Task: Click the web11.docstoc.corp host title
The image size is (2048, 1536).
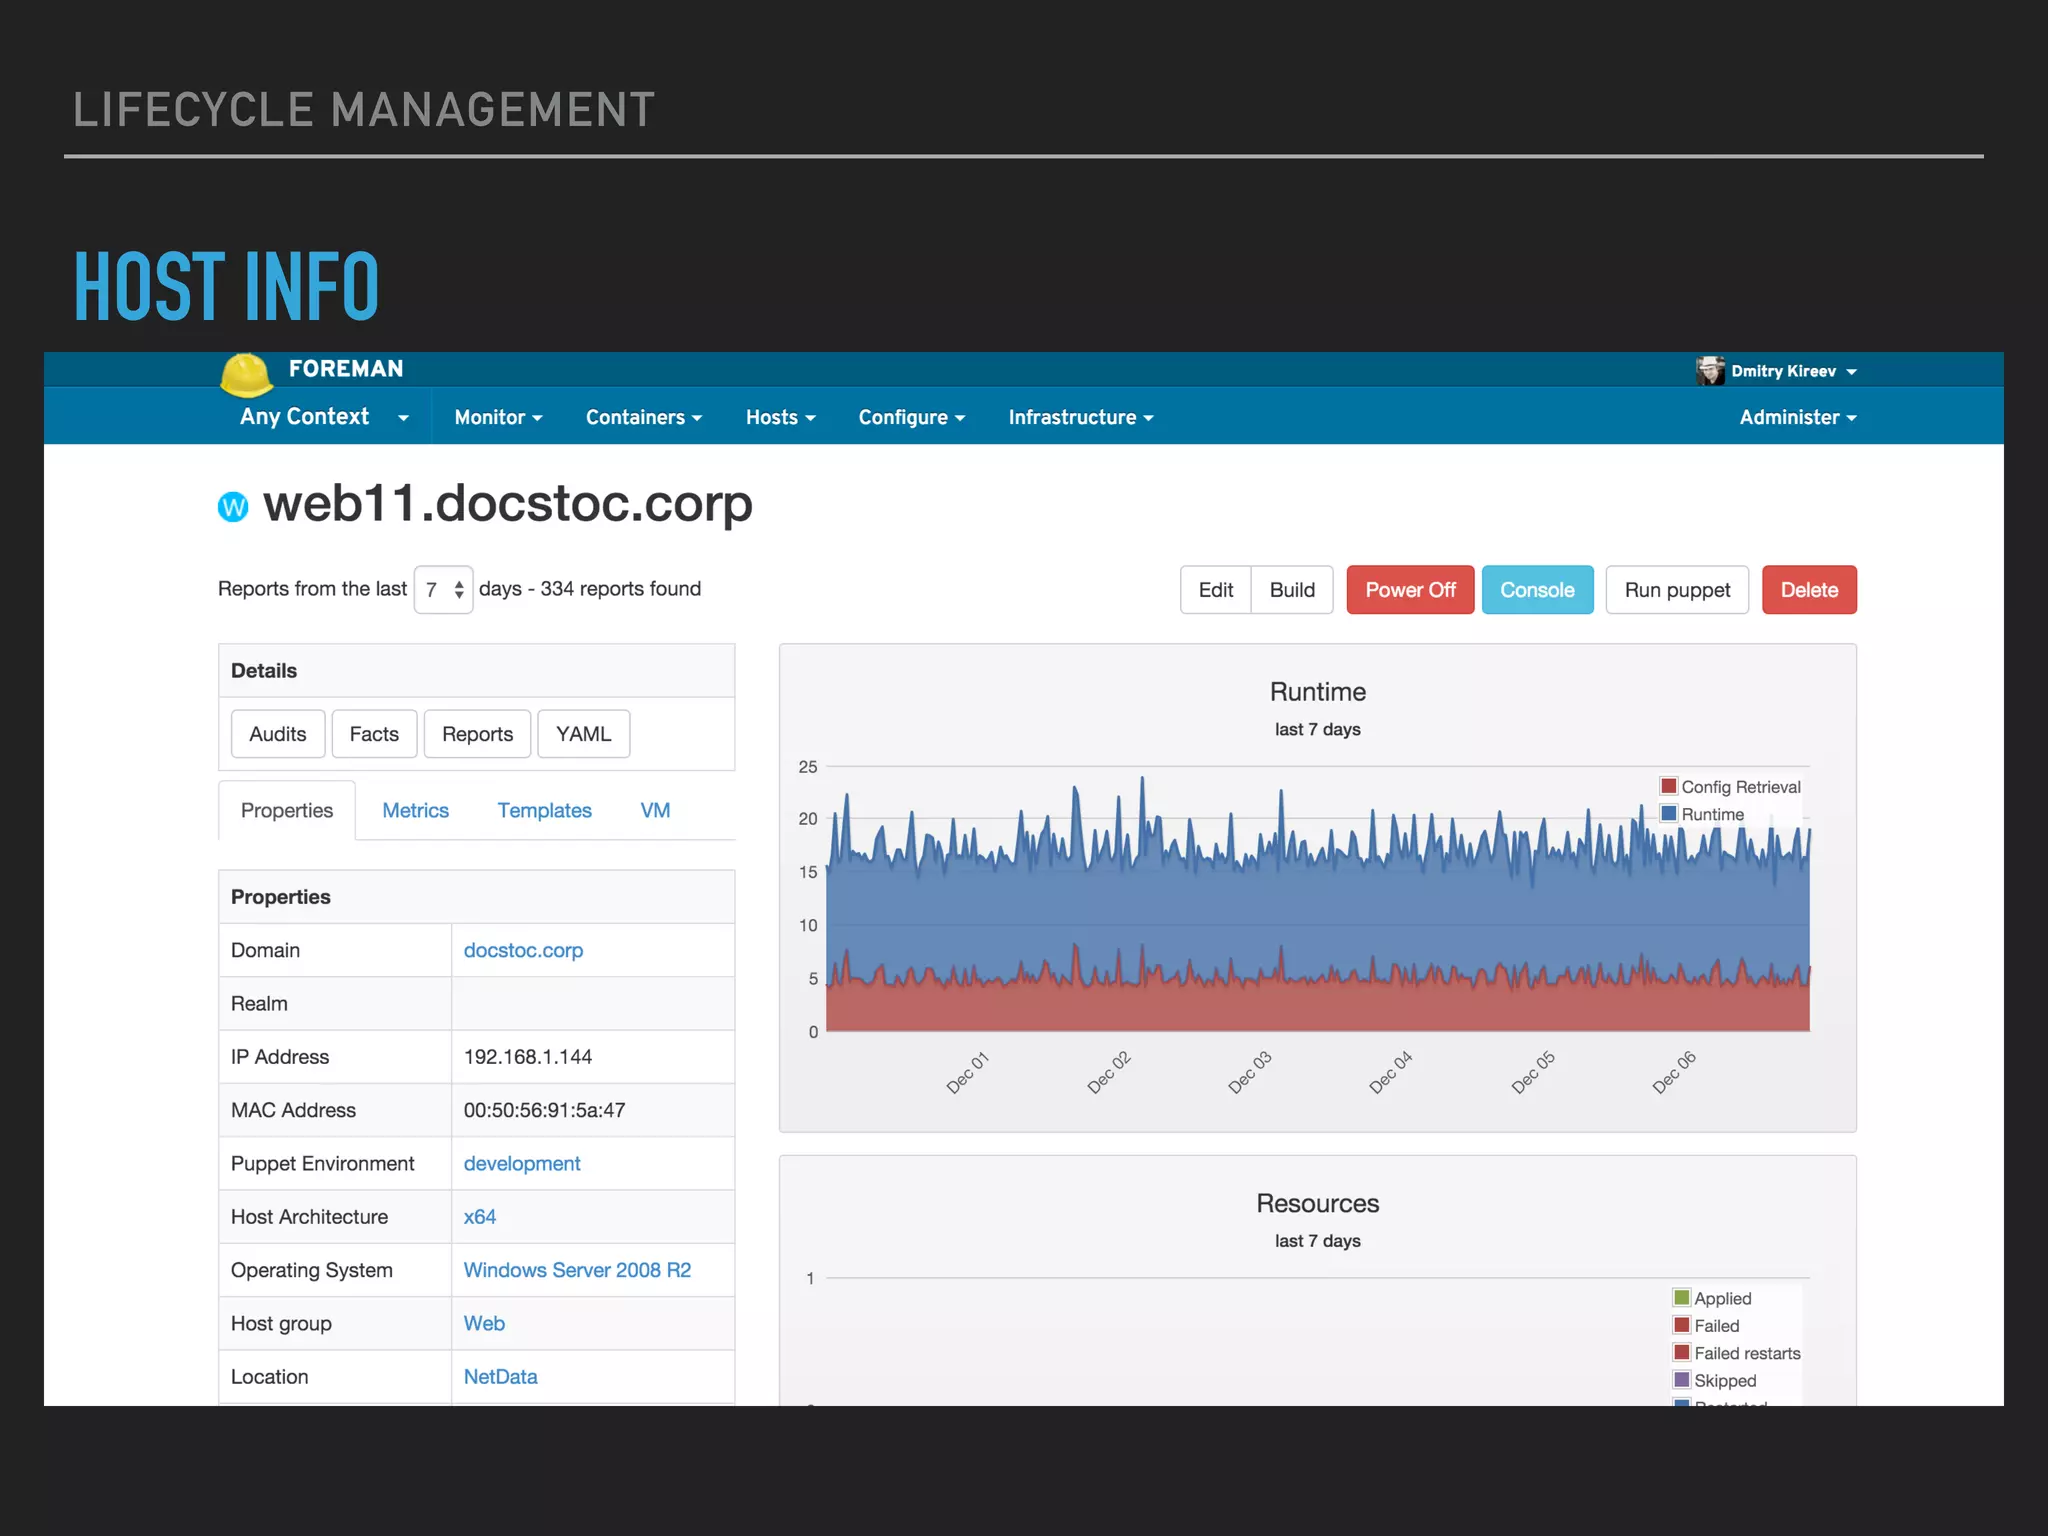Action: [x=508, y=503]
